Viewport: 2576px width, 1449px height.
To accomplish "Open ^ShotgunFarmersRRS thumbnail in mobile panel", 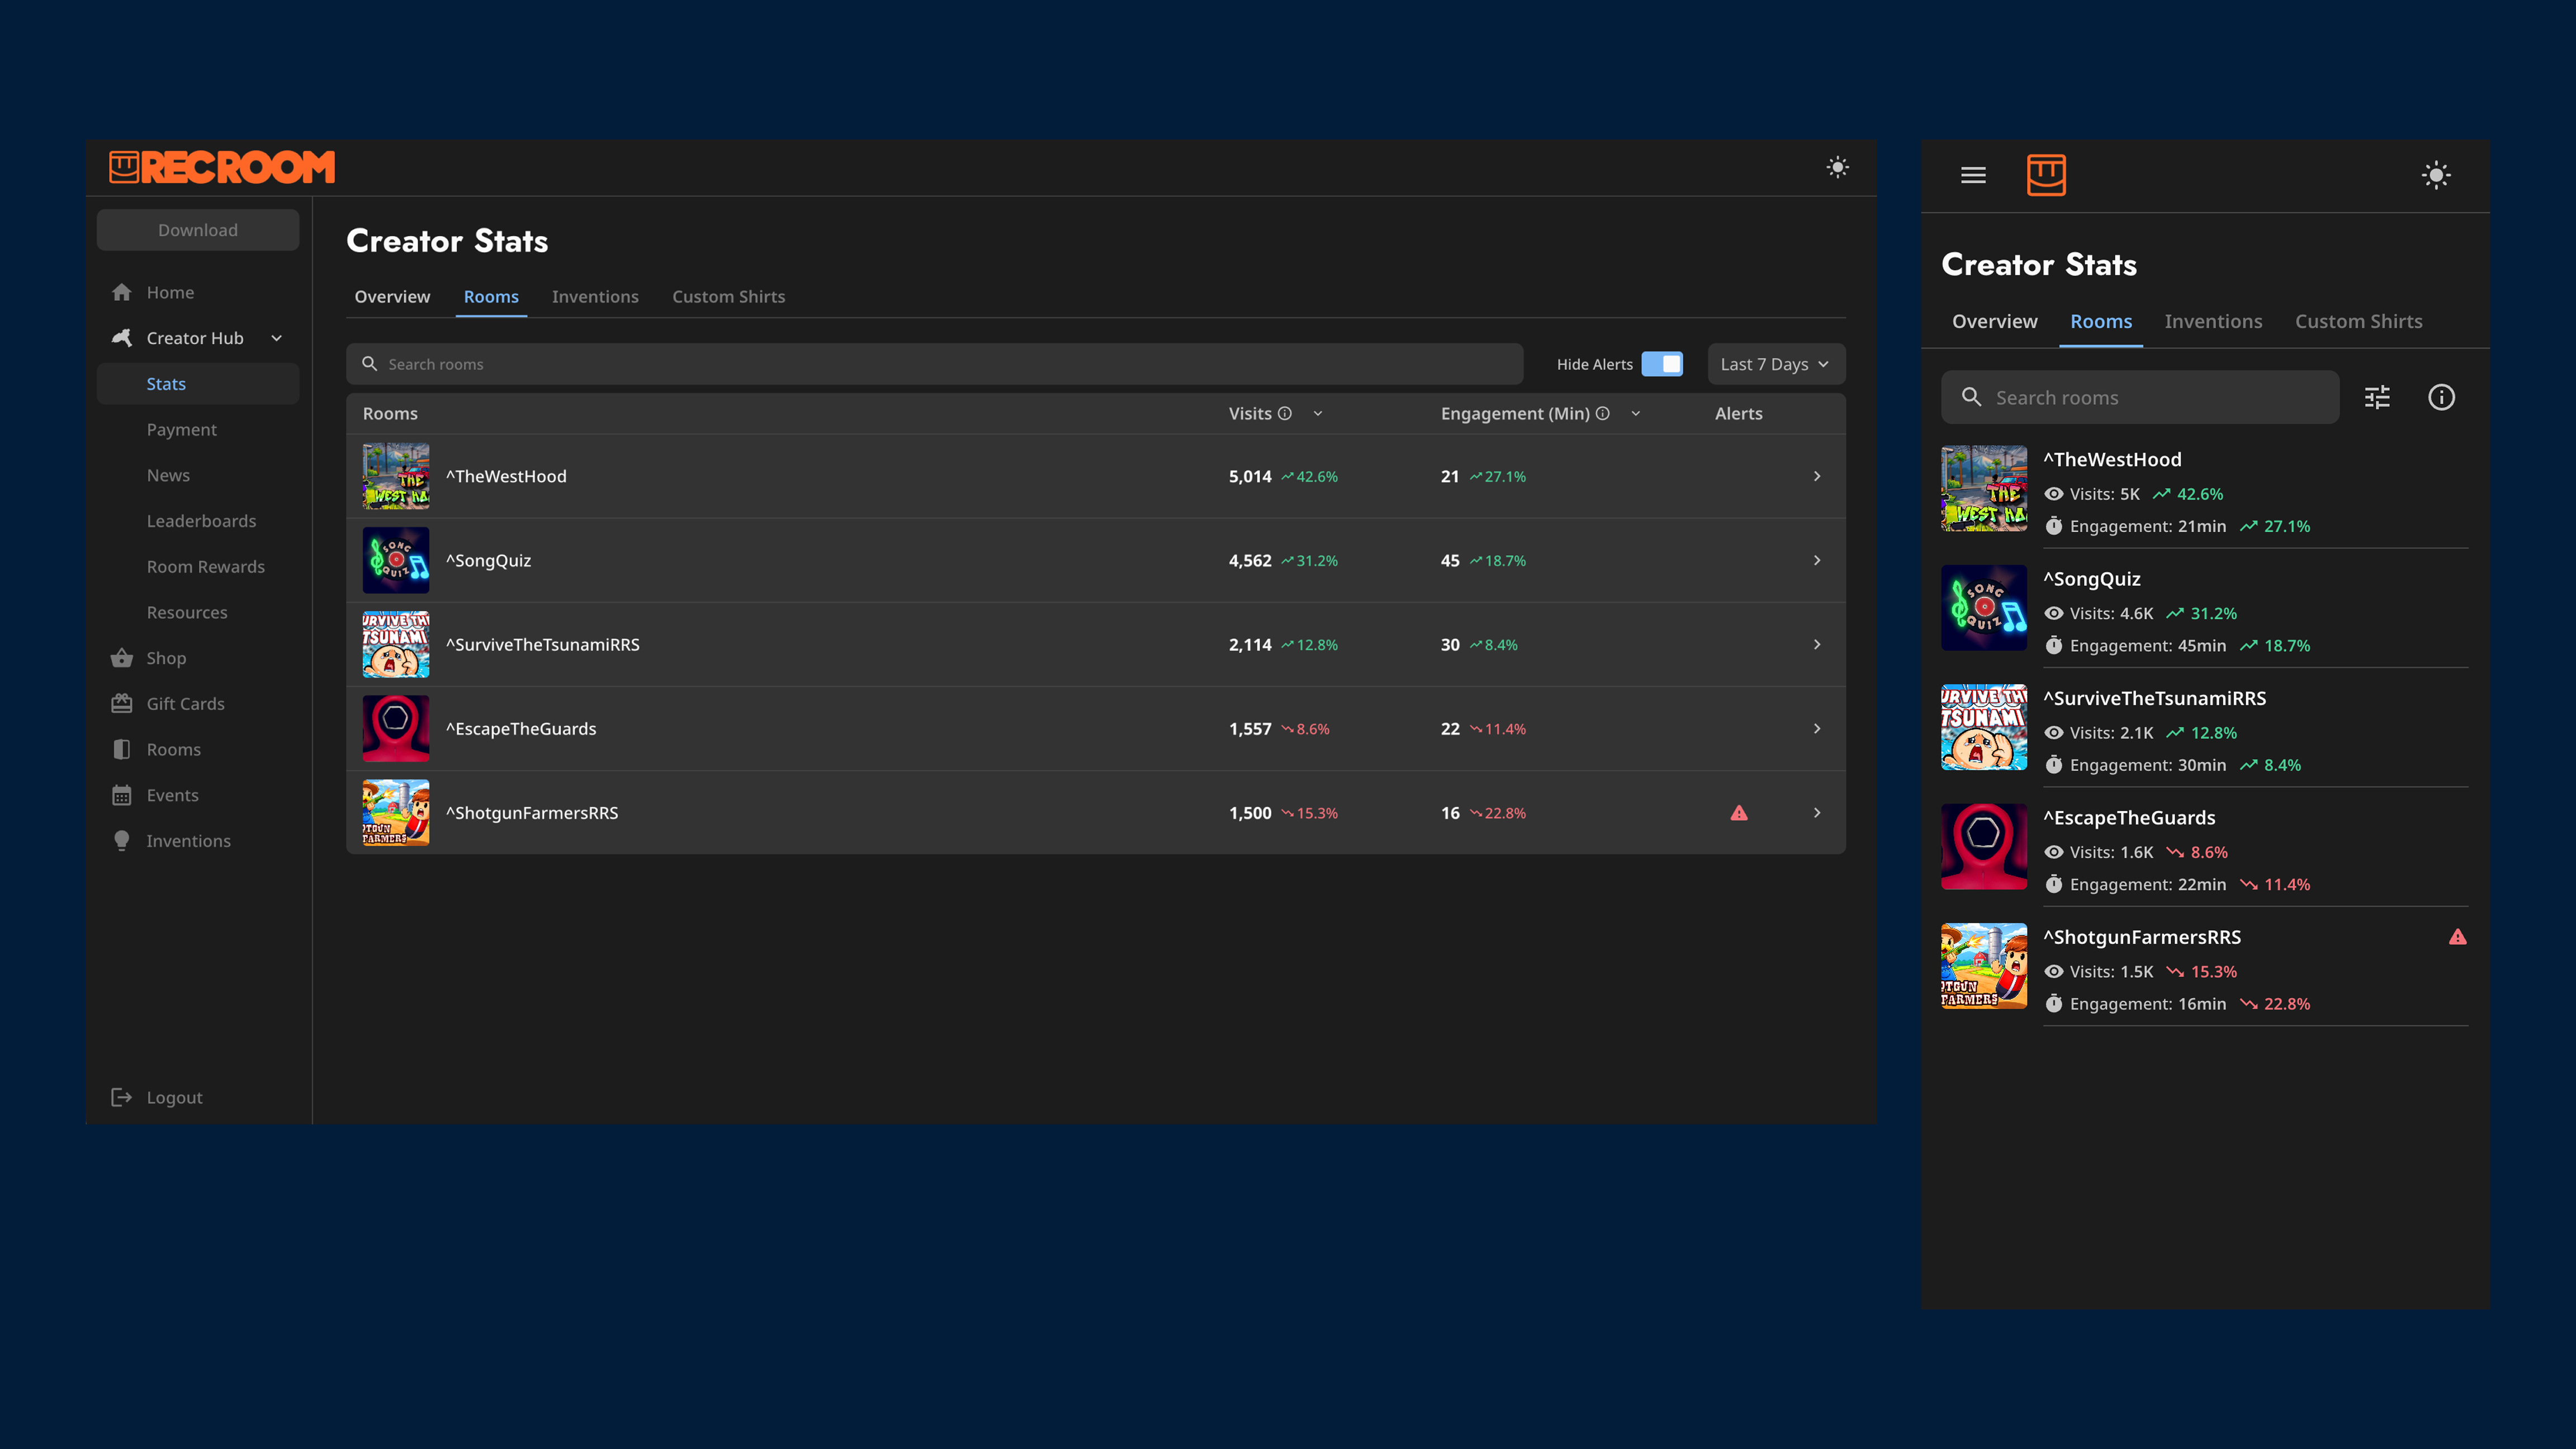I will click(1984, 966).
